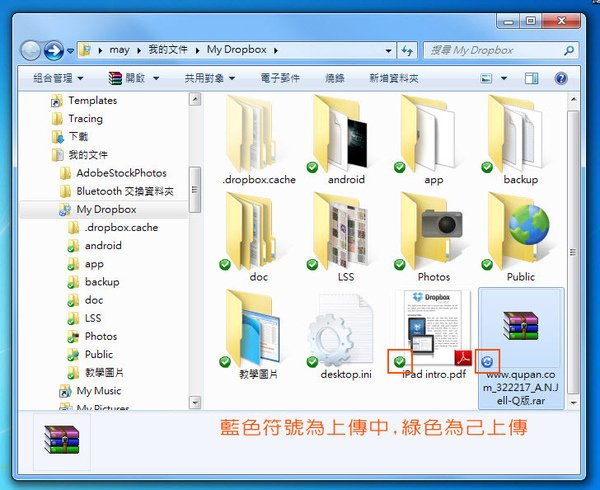The image size is (600, 490).
Task: Open the help question mark icon
Action: point(561,78)
